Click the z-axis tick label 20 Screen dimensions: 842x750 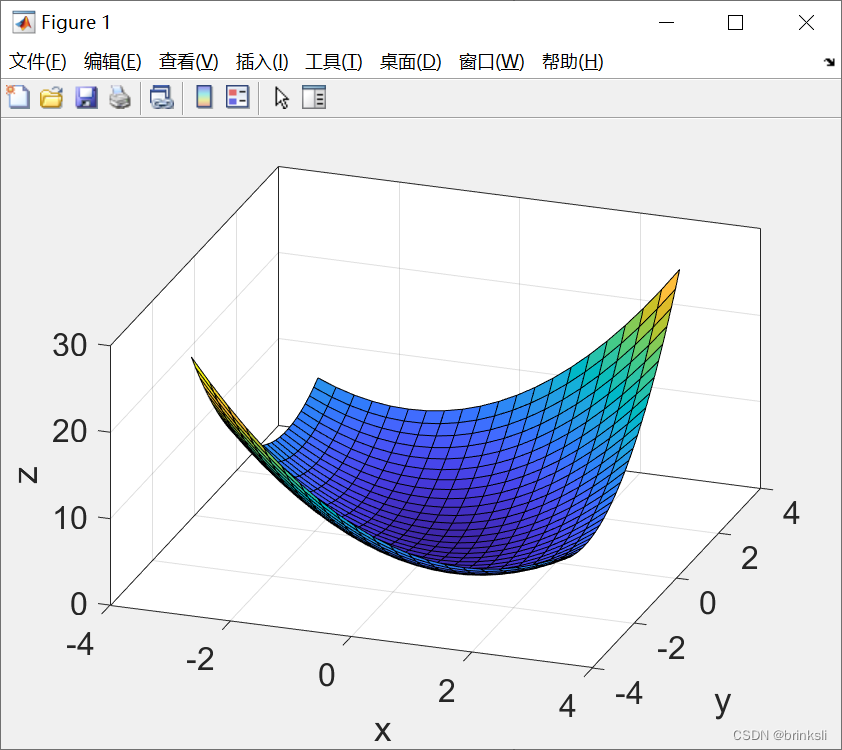pyautogui.click(x=70, y=431)
